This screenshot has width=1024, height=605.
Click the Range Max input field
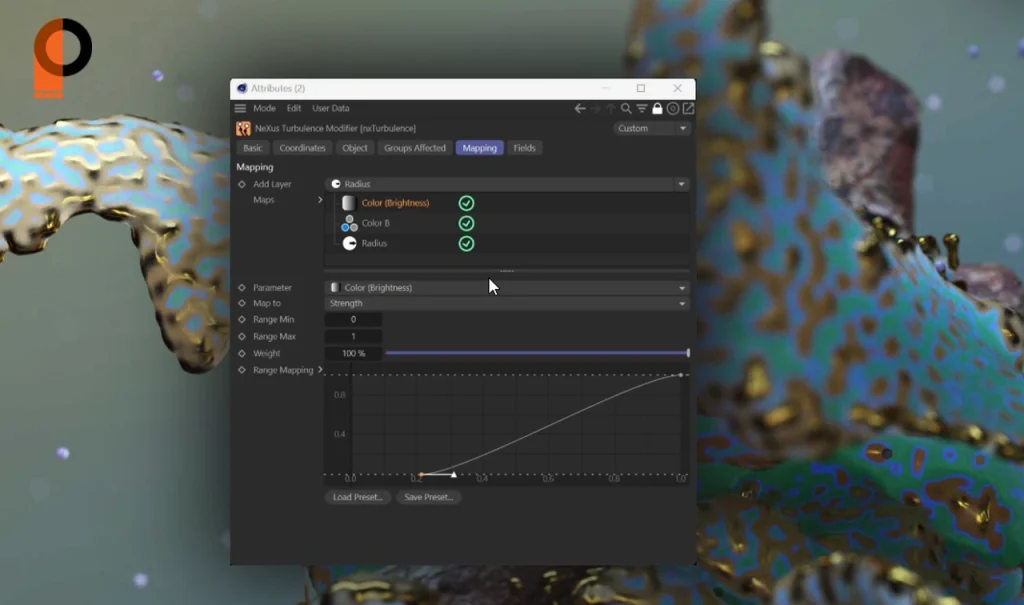[x=353, y=336]
